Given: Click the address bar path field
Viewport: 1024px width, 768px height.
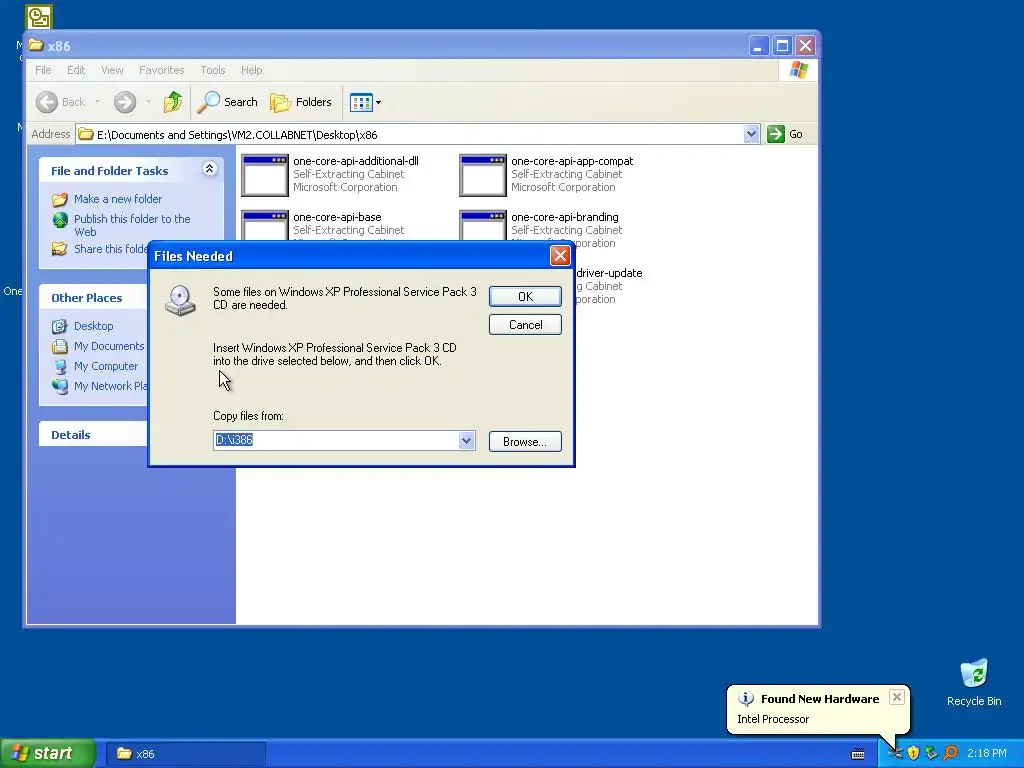Looking at the screenshot, I should pos(418,135).
